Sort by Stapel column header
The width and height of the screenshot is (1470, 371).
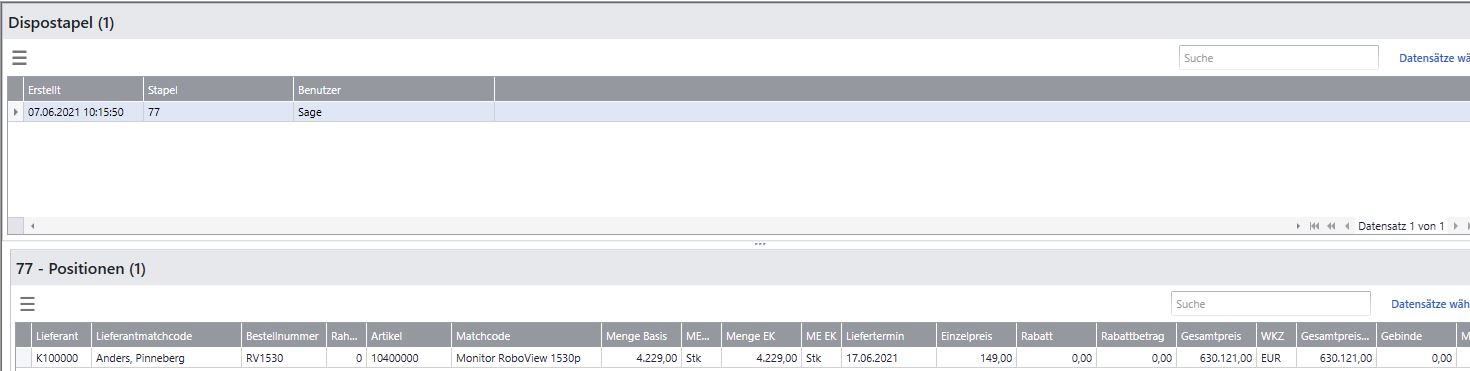point(218,90)
